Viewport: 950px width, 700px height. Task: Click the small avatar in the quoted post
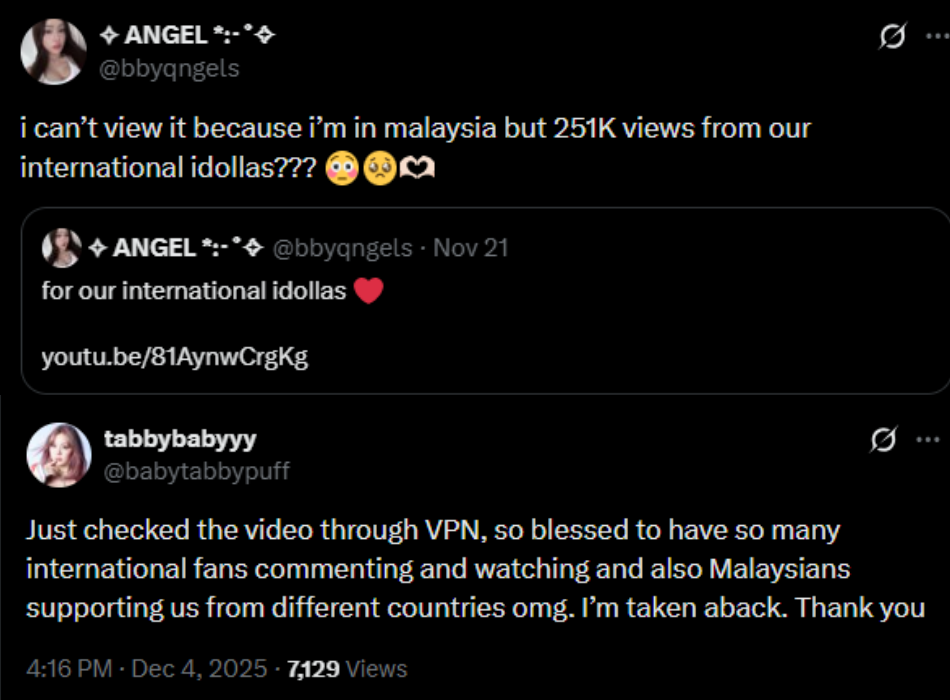point(61,248)
